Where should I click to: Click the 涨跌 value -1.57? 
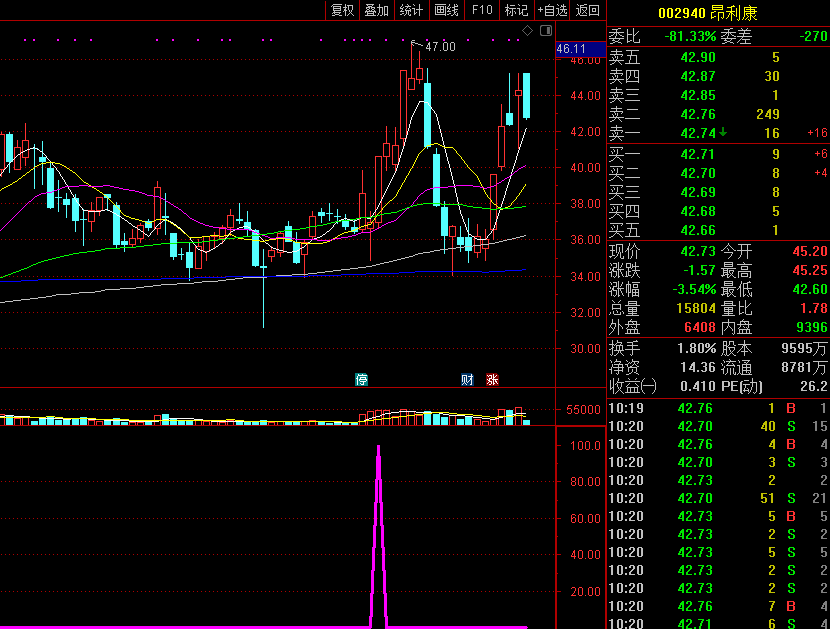point(699,271)
